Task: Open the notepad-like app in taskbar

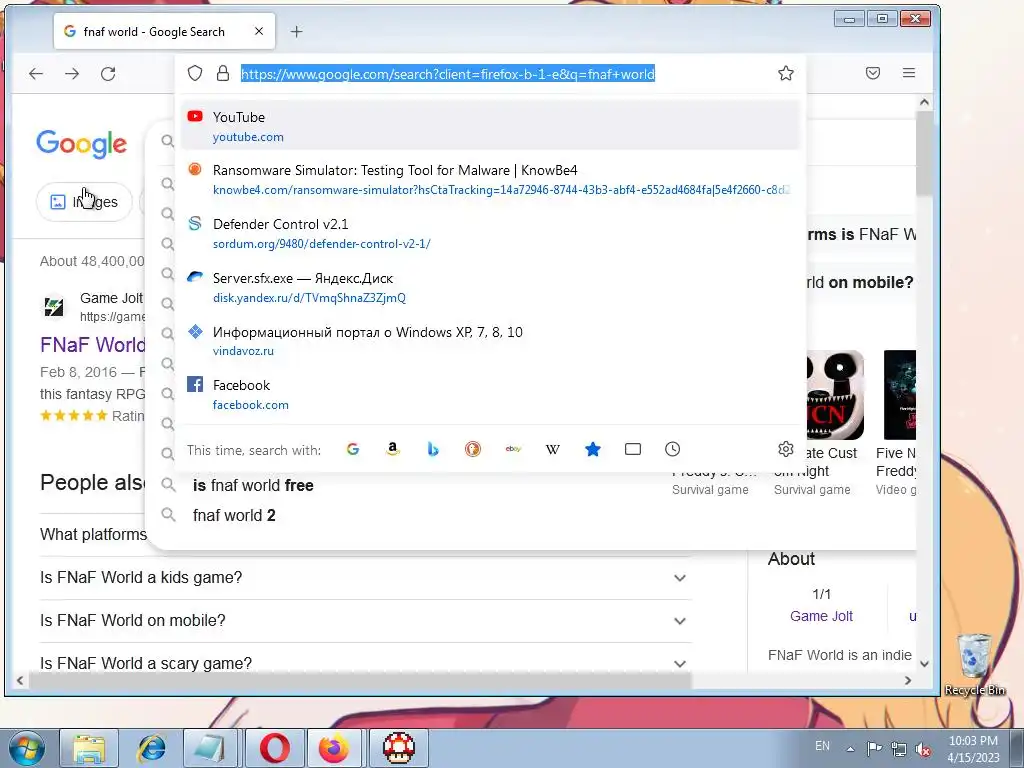Action: pos(212,748)
